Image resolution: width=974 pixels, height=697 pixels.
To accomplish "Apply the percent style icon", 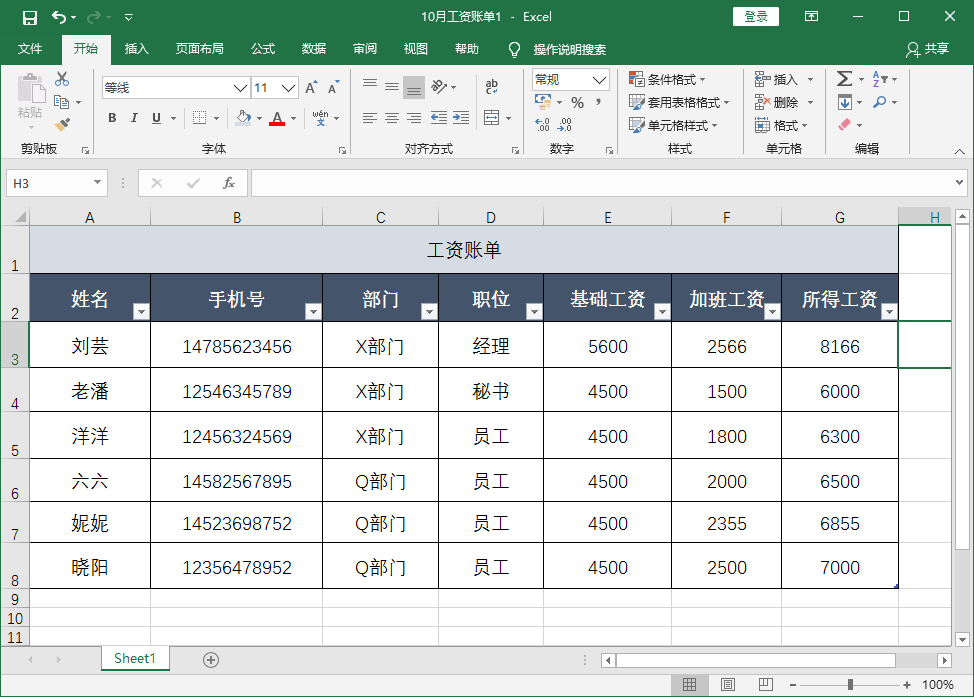I will (x=577, y=102).
